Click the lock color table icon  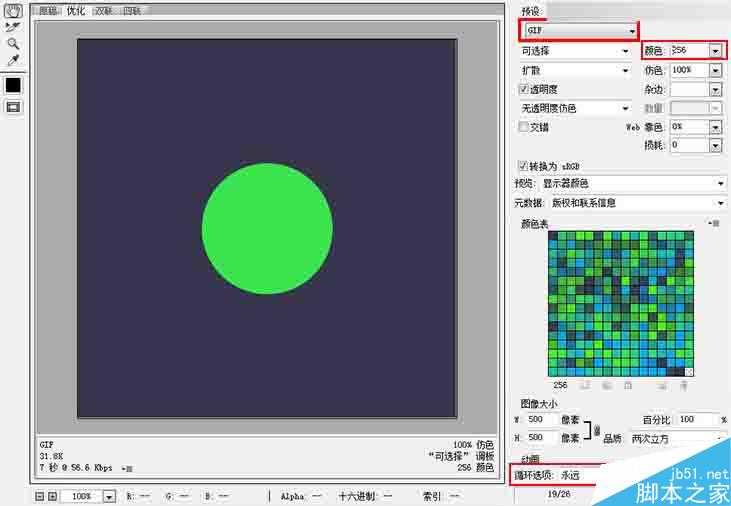pyautogui.click(x=628, y=385)
